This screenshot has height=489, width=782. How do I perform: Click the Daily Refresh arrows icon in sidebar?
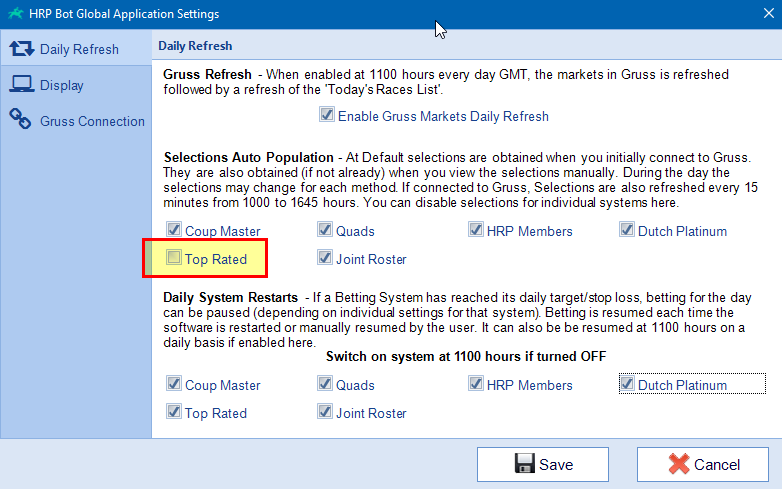click(21, 49)
